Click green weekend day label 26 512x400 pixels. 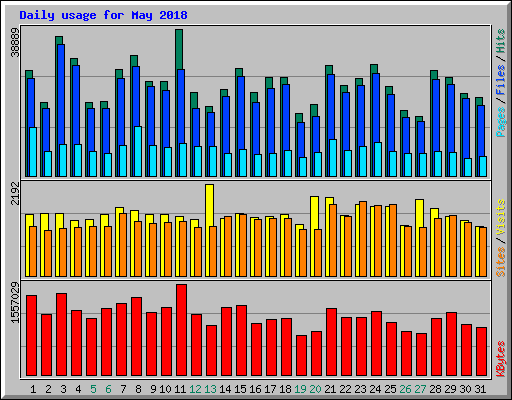tap(405, 389)
